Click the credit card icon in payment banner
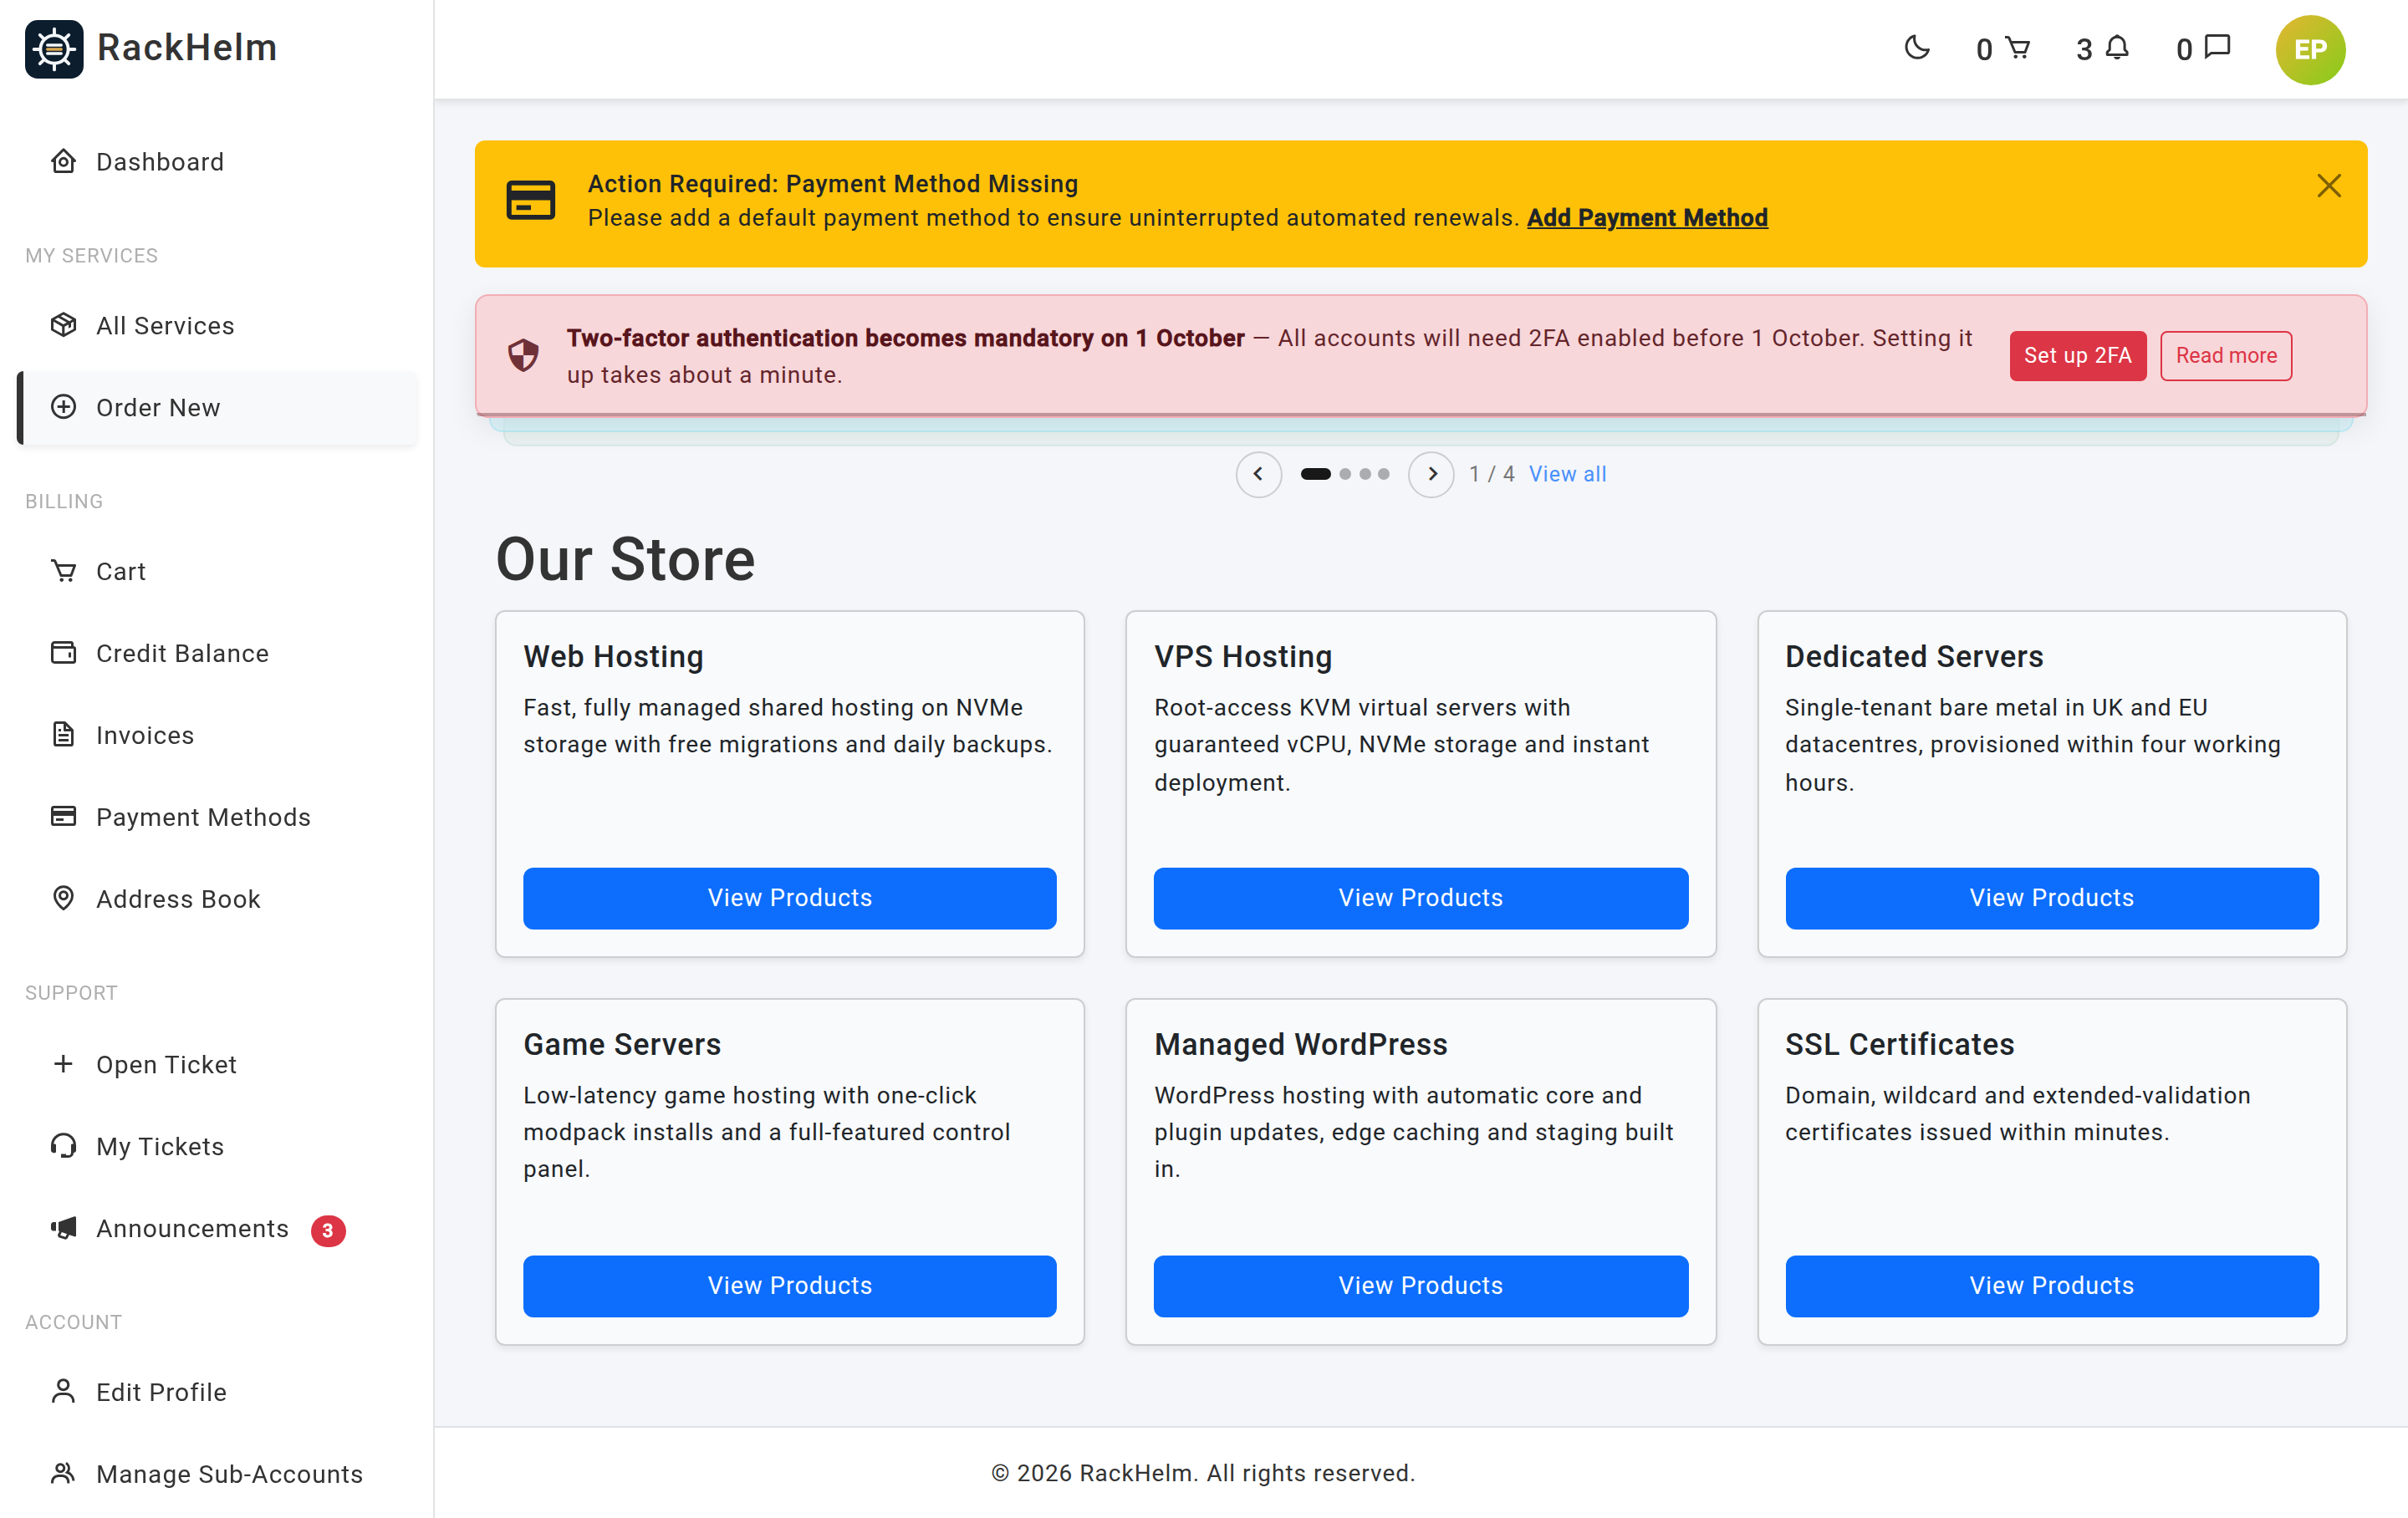Screen dimensions: 2408x1518 530,201
